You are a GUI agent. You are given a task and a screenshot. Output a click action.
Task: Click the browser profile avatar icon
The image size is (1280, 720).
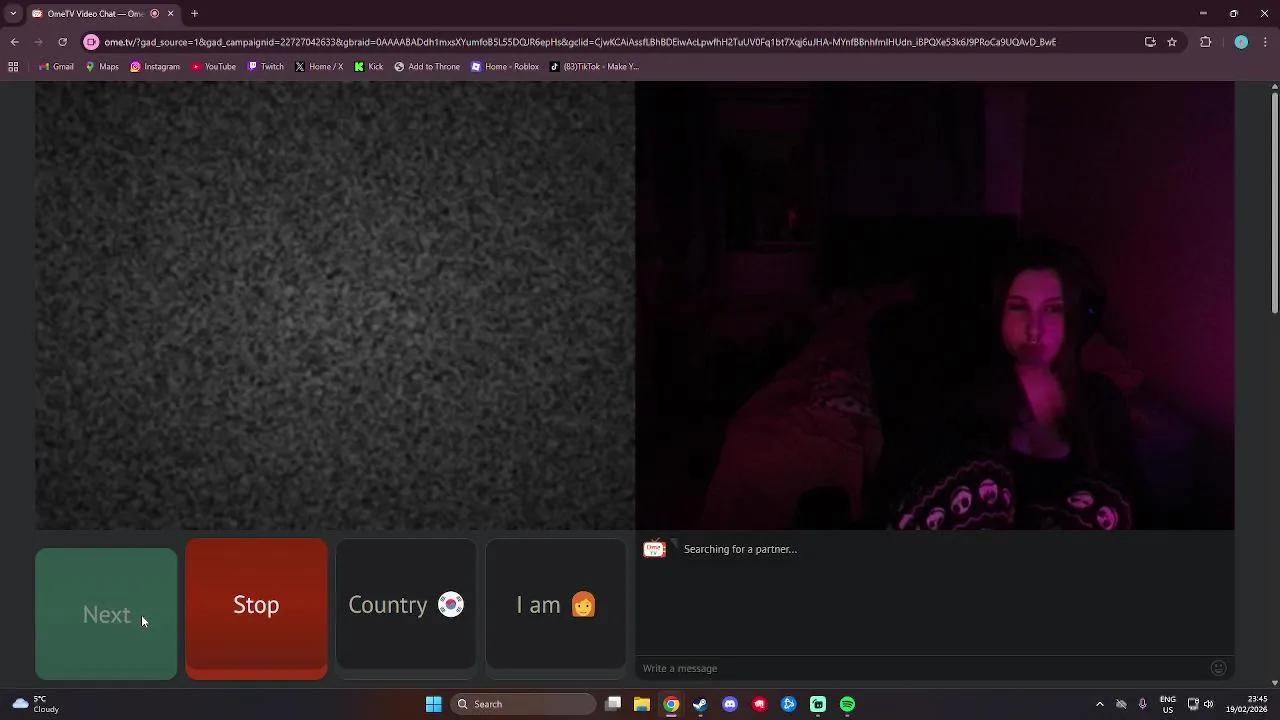[1242, 42]
